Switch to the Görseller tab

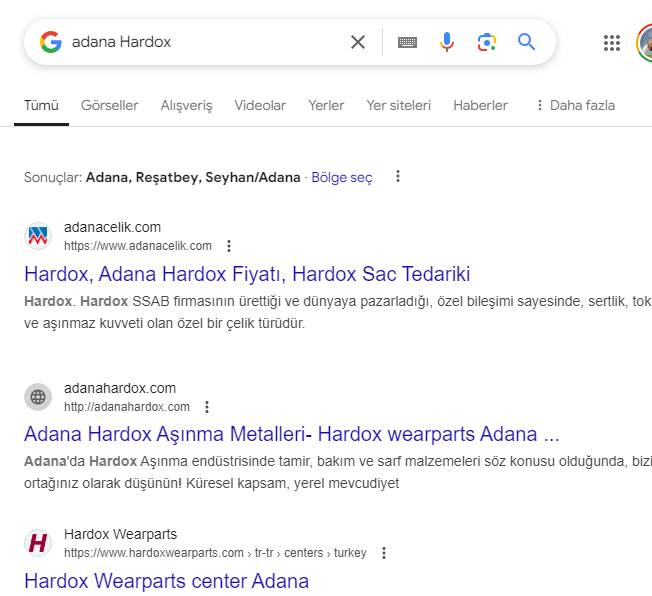pos(109,105)
